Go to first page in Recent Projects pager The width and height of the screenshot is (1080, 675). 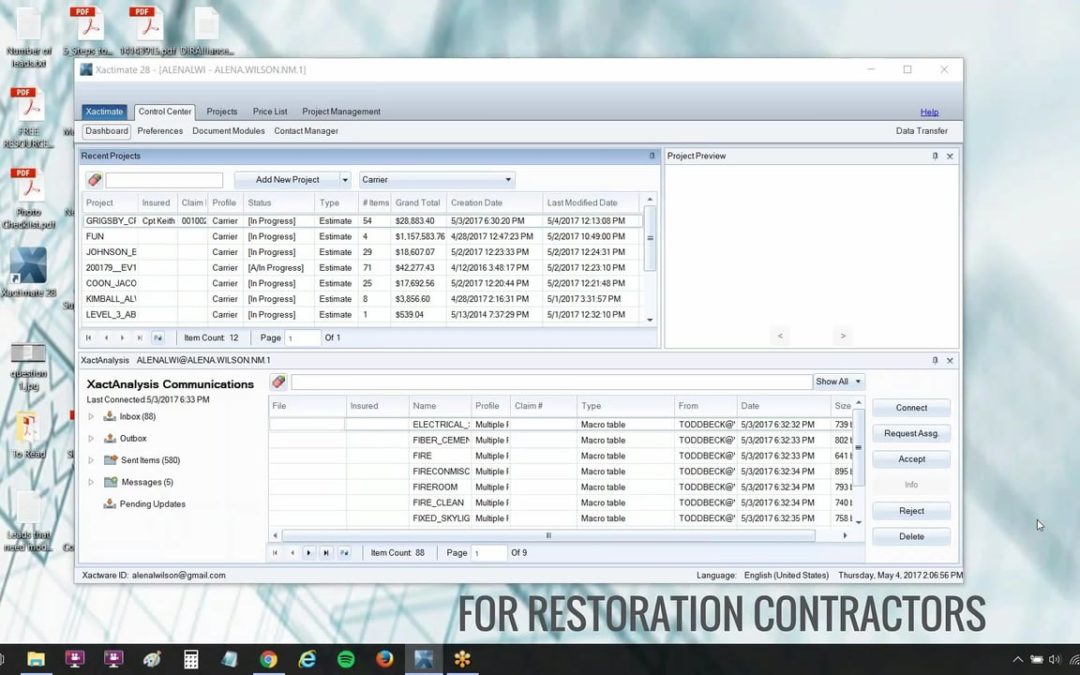pyautogui.click(x=88, y=338)
